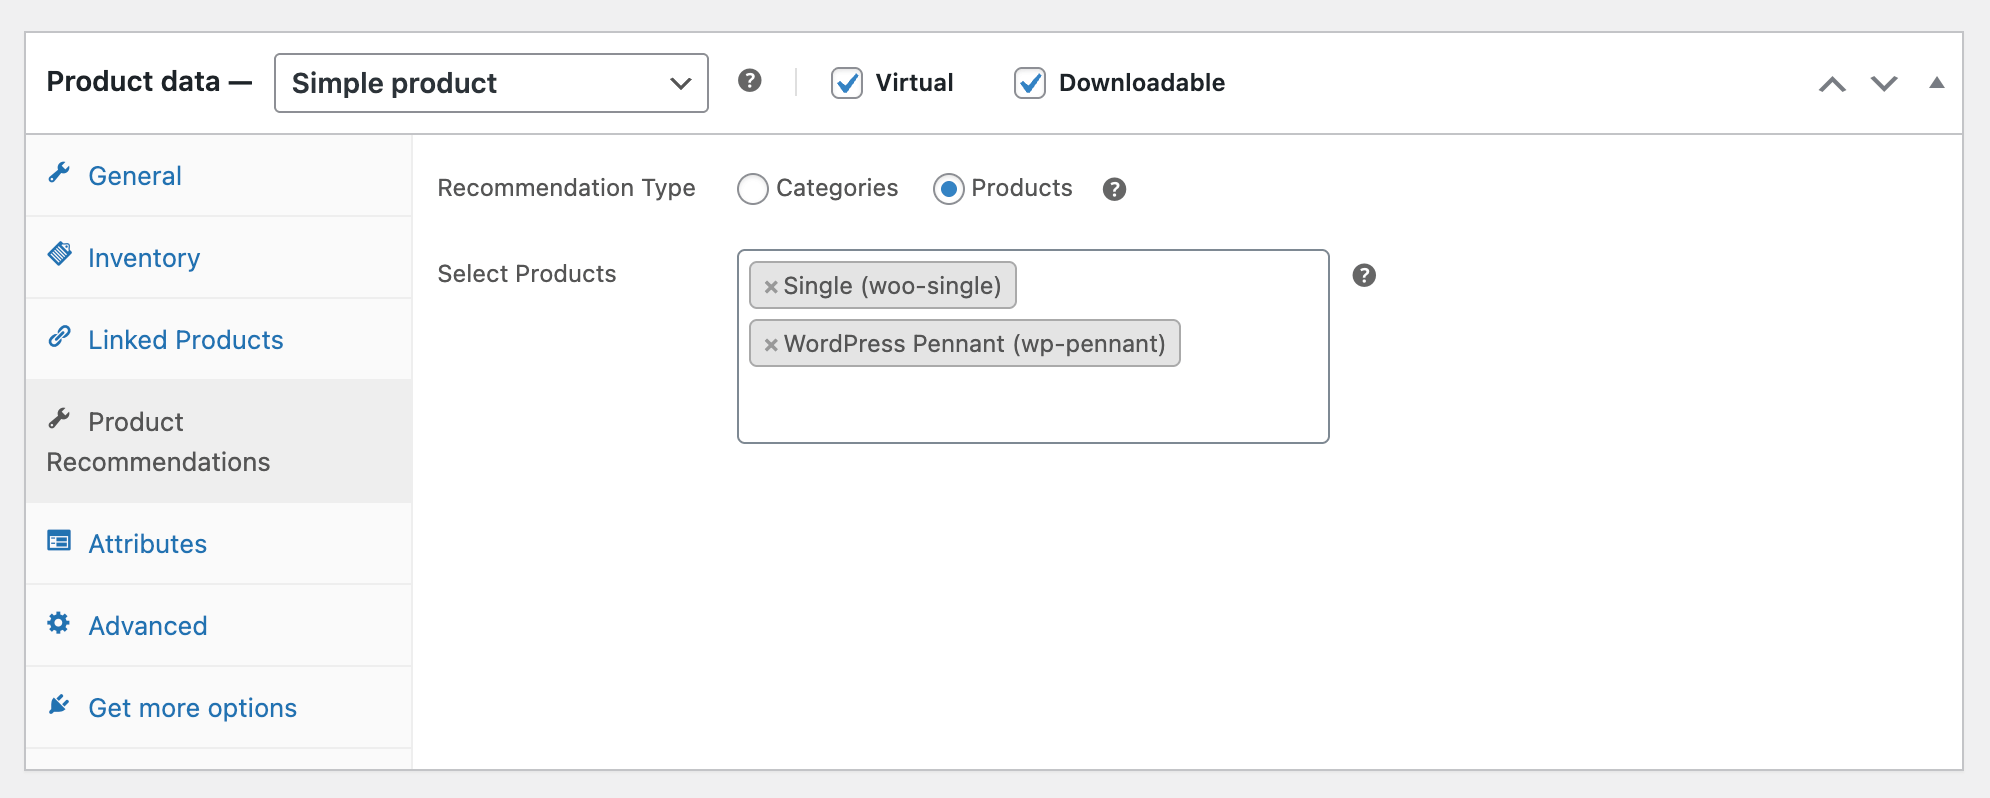Viewport: 1990px width, 798px height.
Task: Move the Product data panel up
Action: click(x=1832, y=84)
